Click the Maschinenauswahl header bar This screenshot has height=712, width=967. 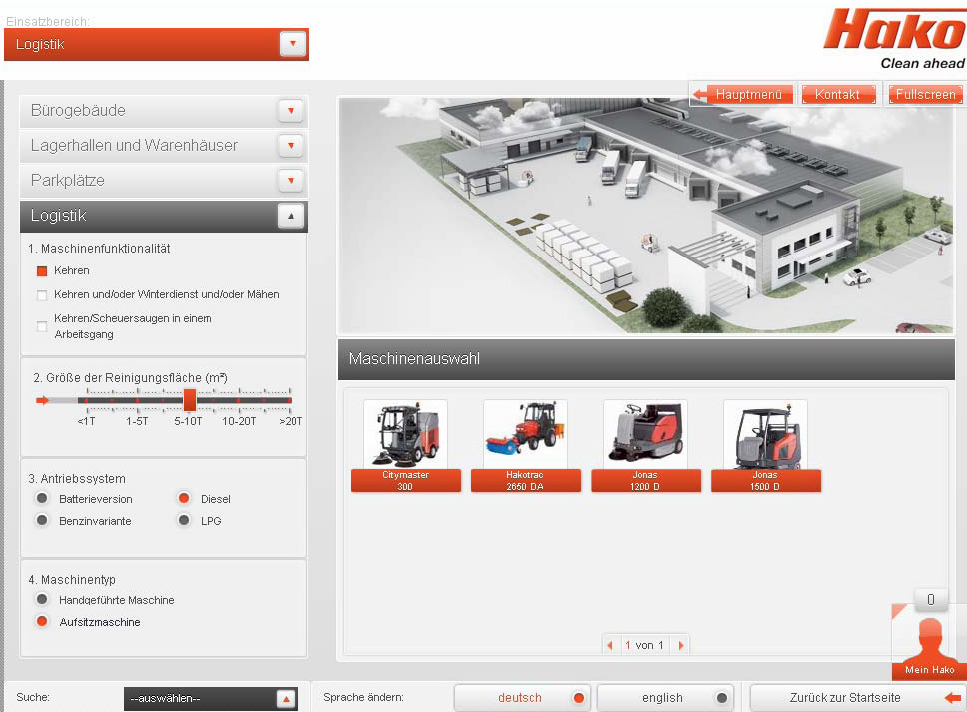click(646, 359)
